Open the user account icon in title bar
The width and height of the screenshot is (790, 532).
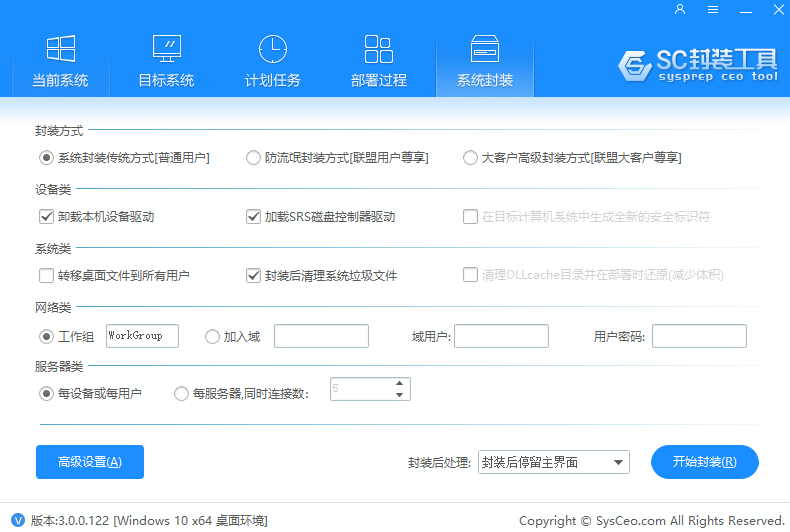680,9
